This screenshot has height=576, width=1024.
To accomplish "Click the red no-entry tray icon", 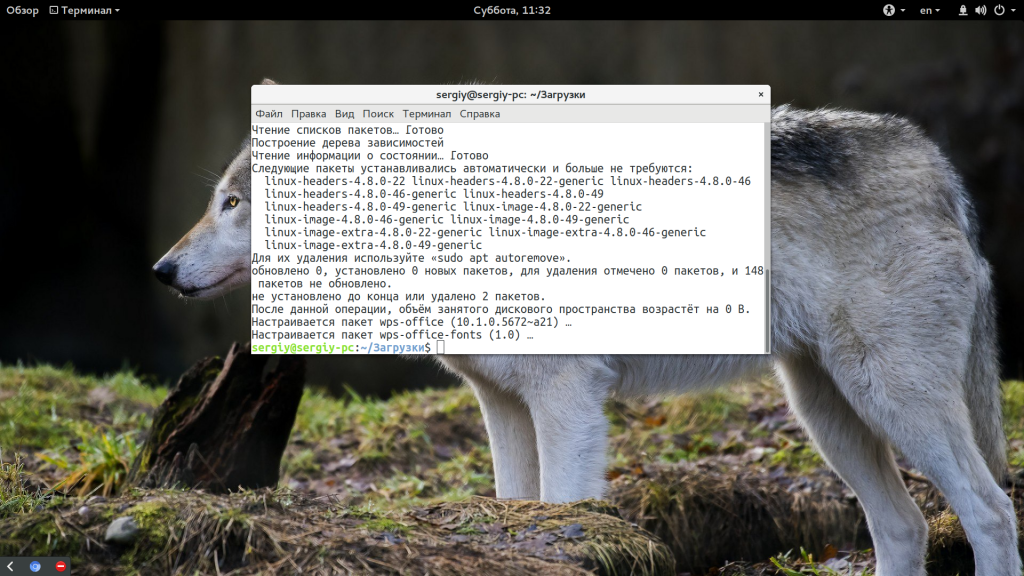I will coord(60,566).
